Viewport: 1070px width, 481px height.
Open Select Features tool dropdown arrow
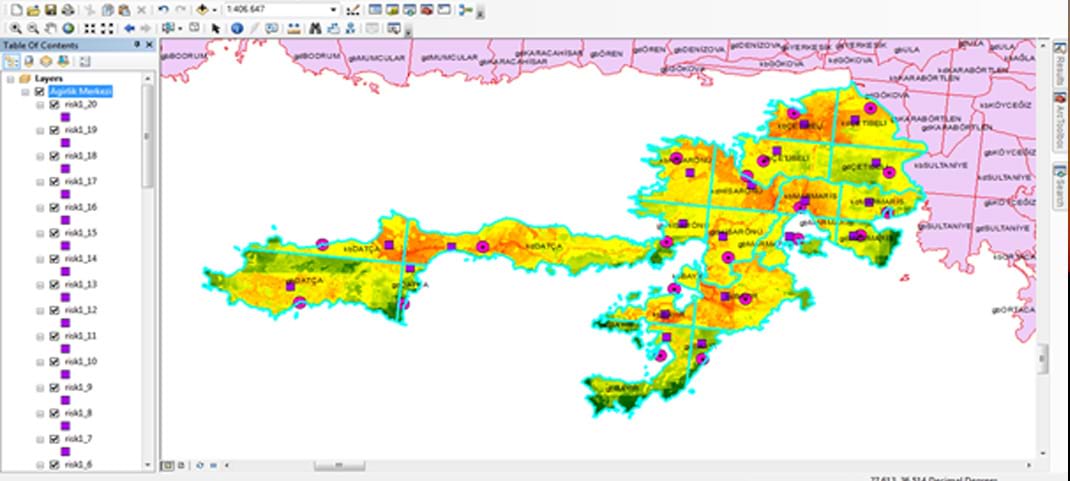(x=179, y=29)
